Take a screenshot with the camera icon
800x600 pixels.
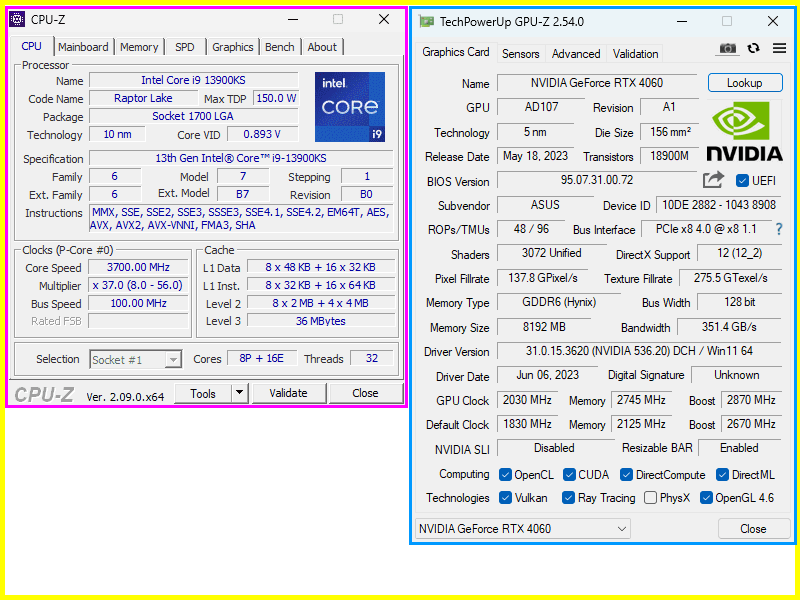click(x=727, y=48)
